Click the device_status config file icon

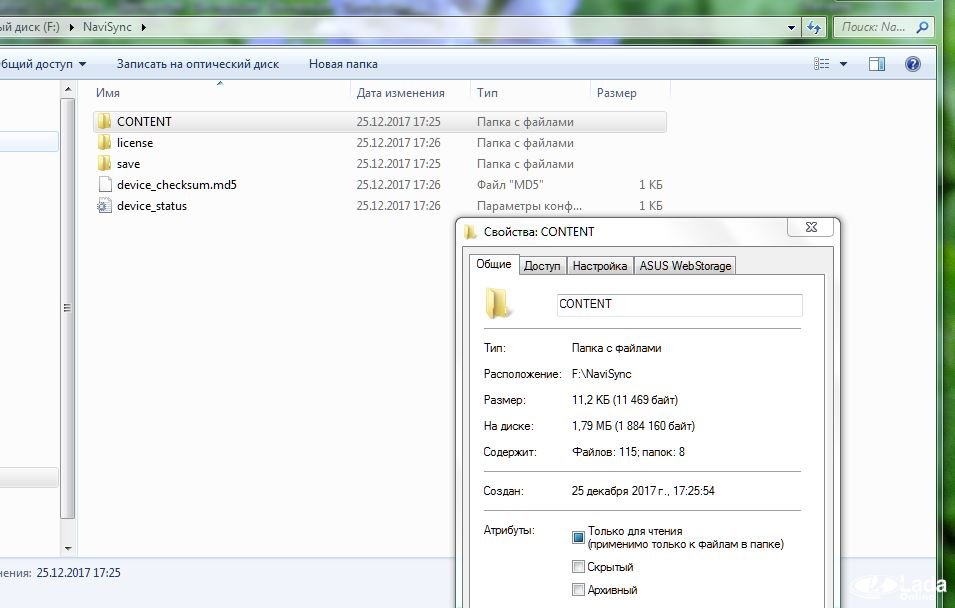(x=104, y=206)
